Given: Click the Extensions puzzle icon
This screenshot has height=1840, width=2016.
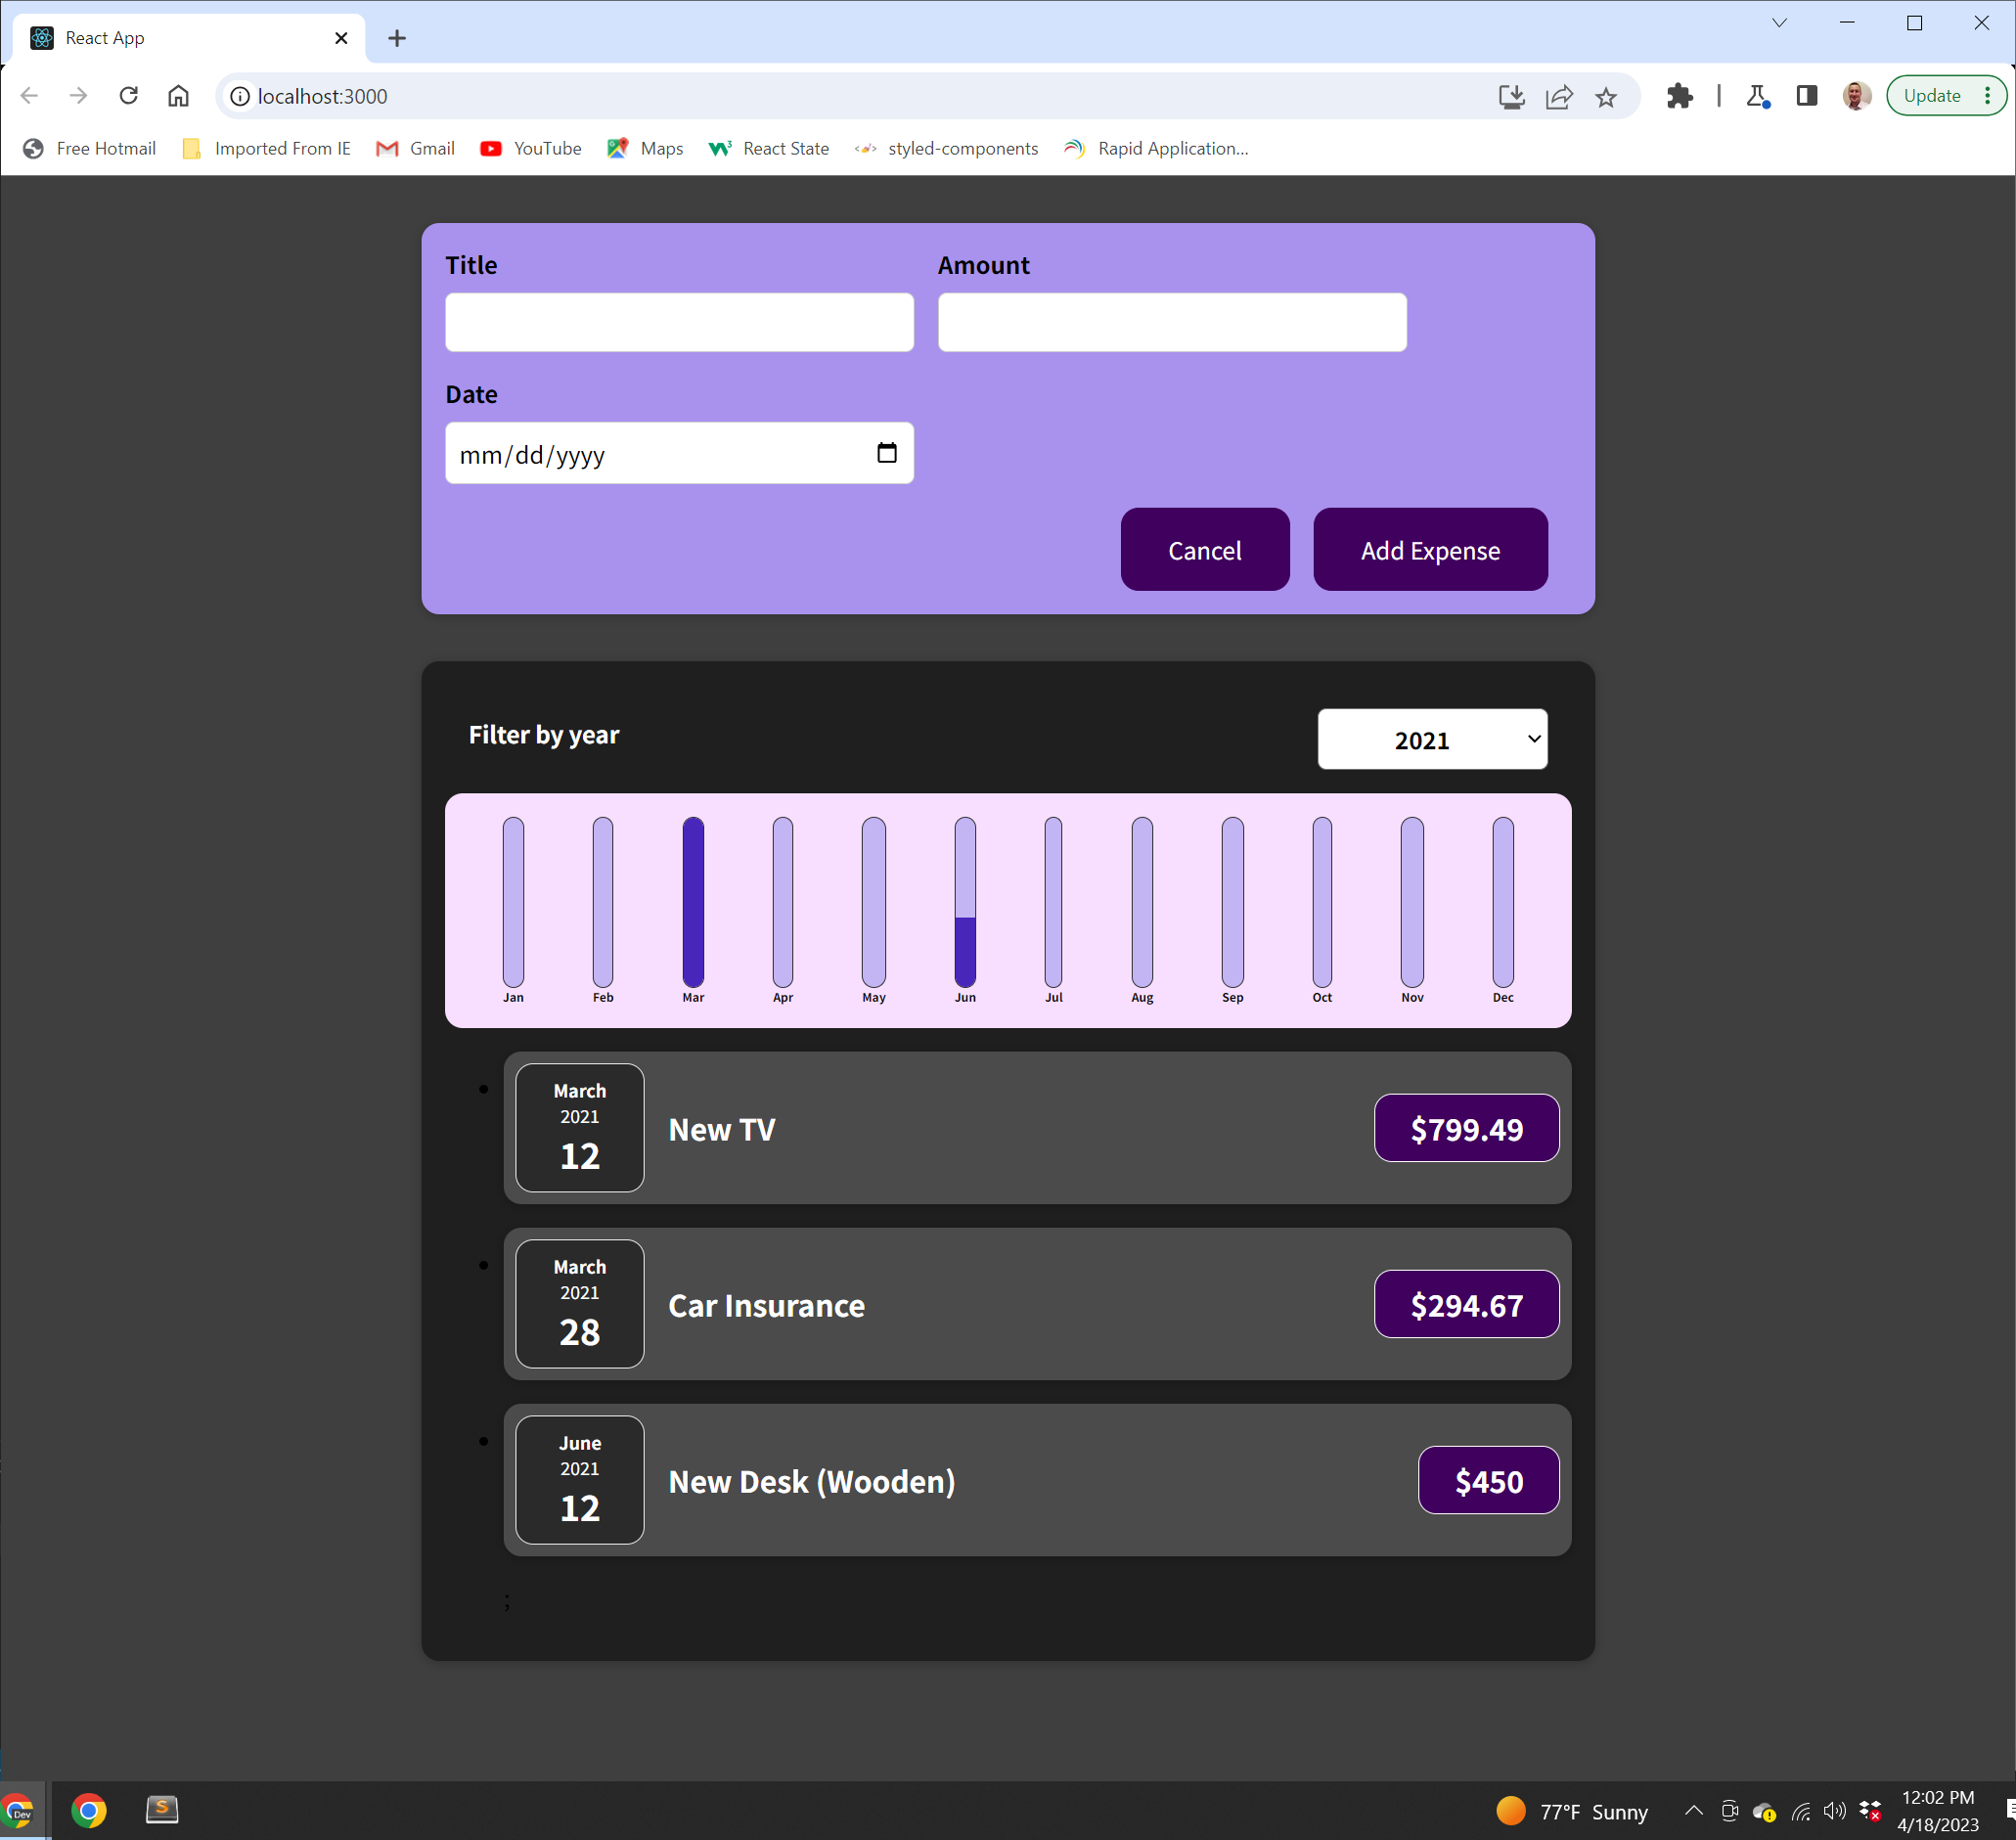Looking at the screenshot, I should coord(1679,96).
